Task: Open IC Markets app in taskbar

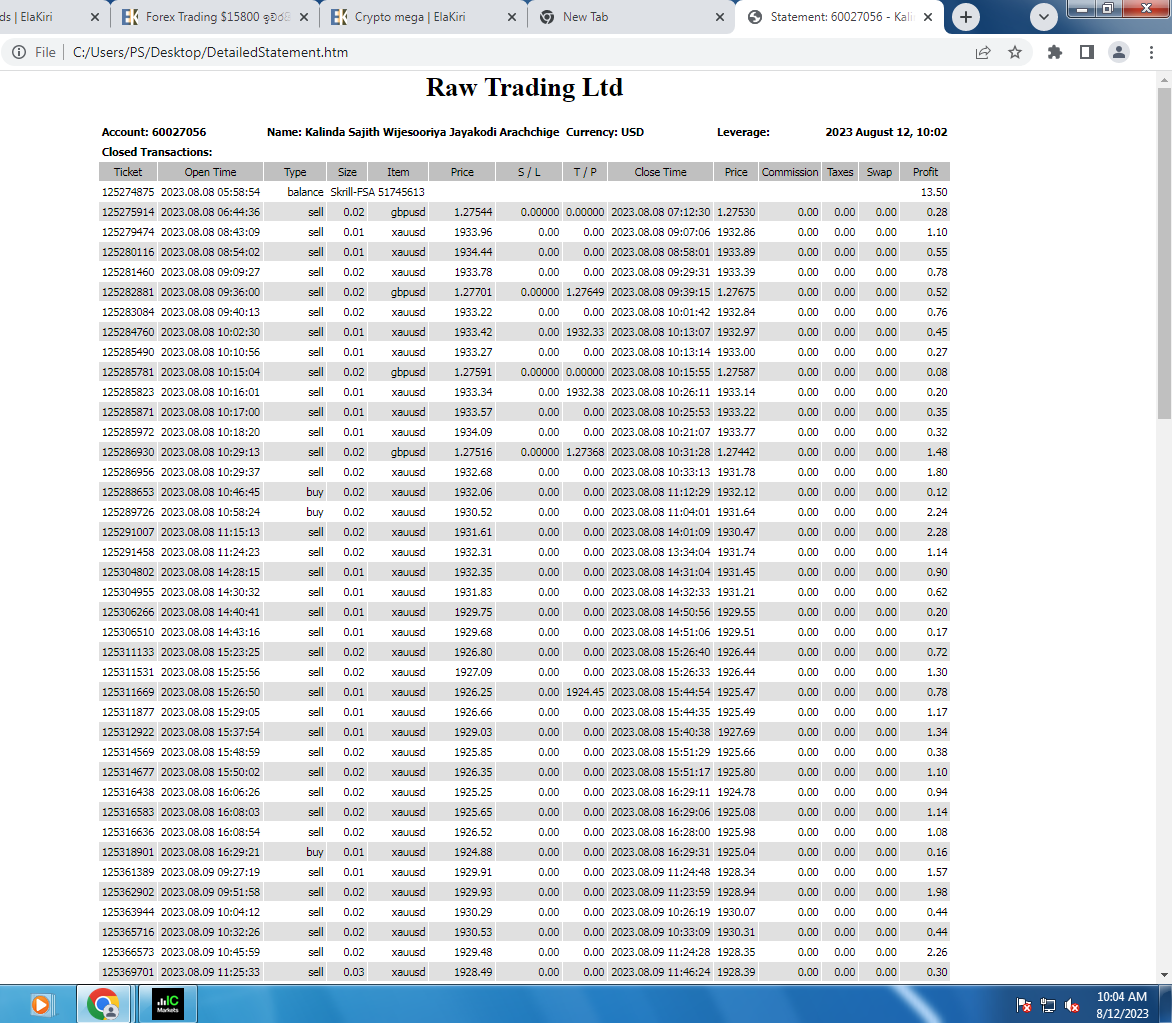Action: pos(168,1004)
